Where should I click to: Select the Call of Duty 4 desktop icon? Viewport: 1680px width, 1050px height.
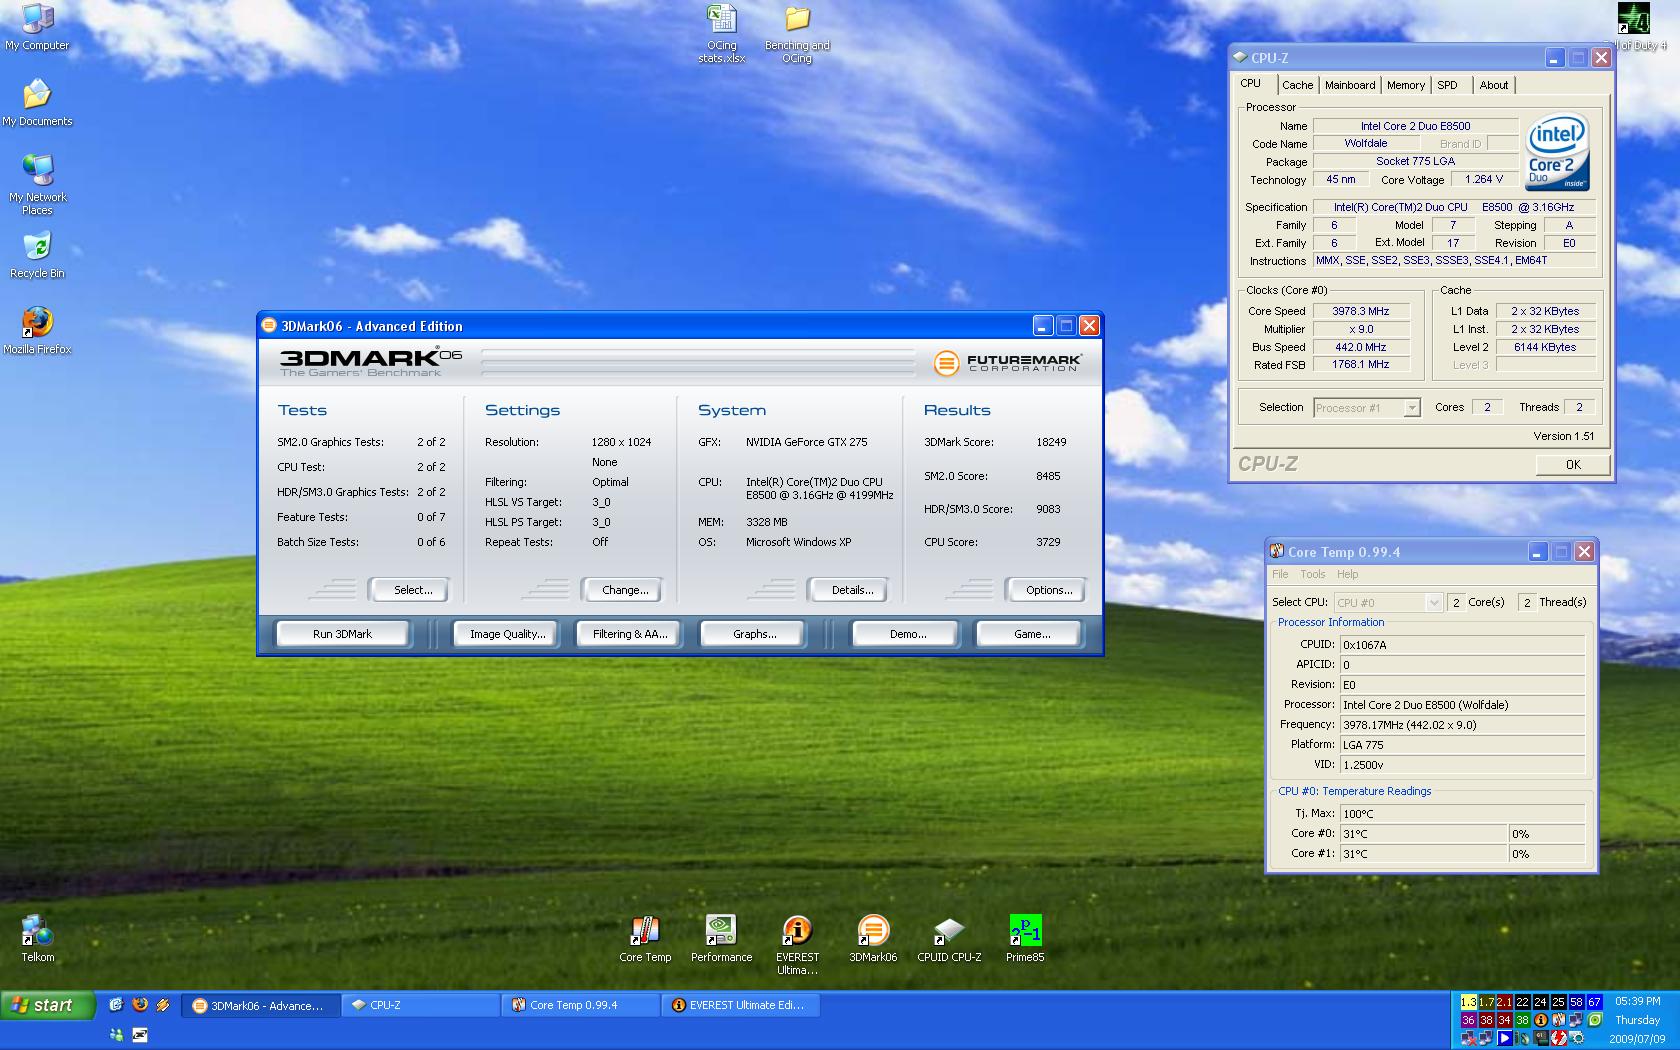coord(1635,27)
